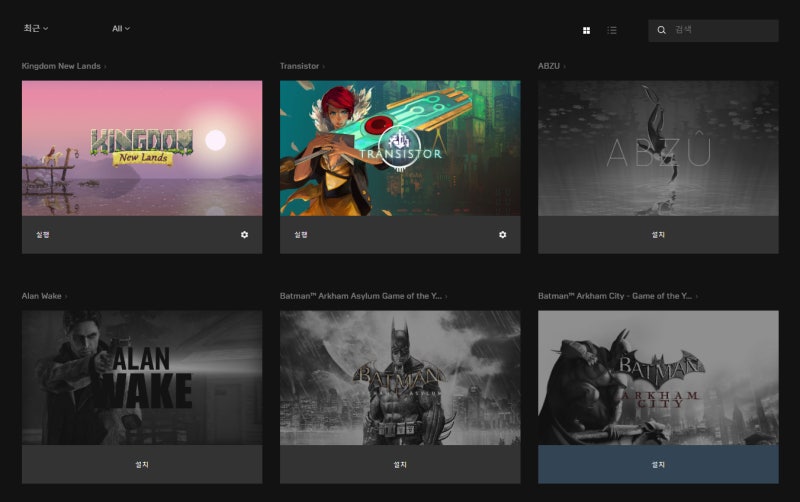This screenshot has width=800, height=502.
Task: Install Batman Arkham City with 설치
Action: (658, 465)
